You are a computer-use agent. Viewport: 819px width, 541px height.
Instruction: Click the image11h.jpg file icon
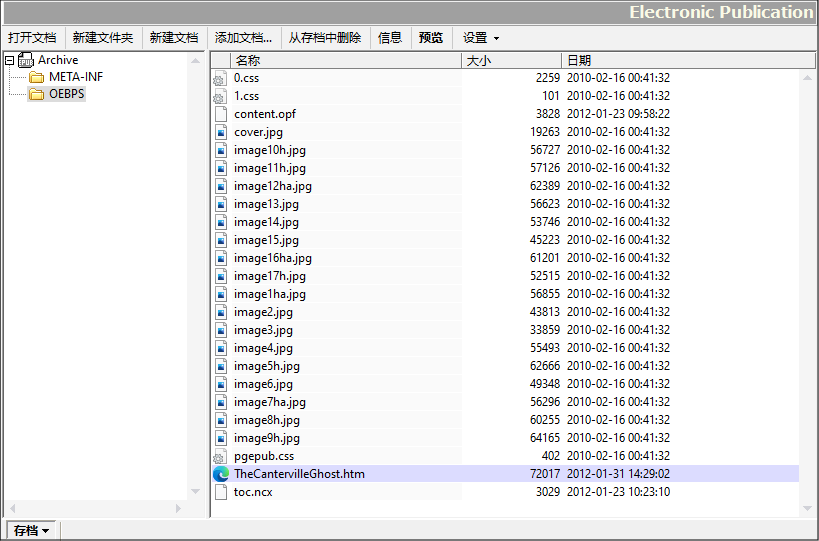tap(220, 168)
